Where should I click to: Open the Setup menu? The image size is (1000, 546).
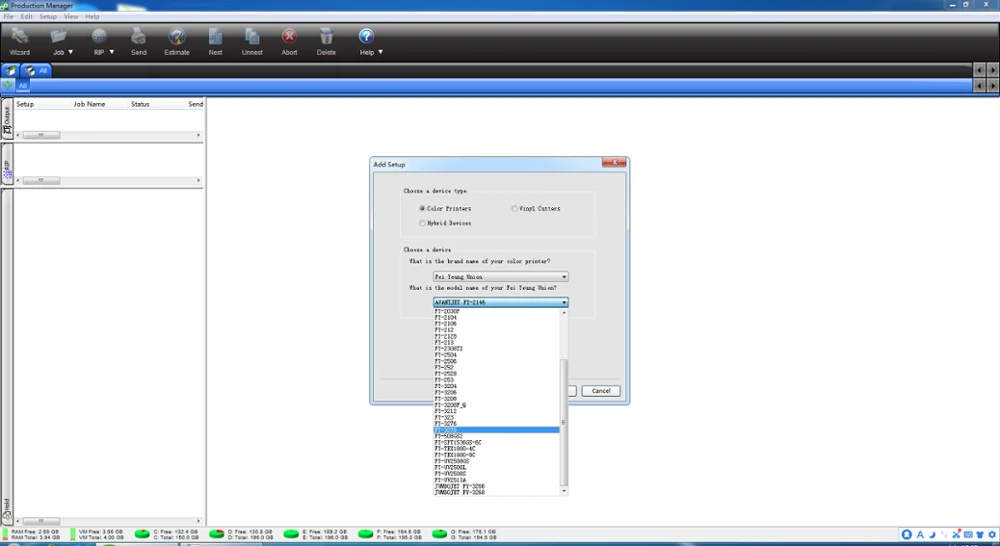48,17
